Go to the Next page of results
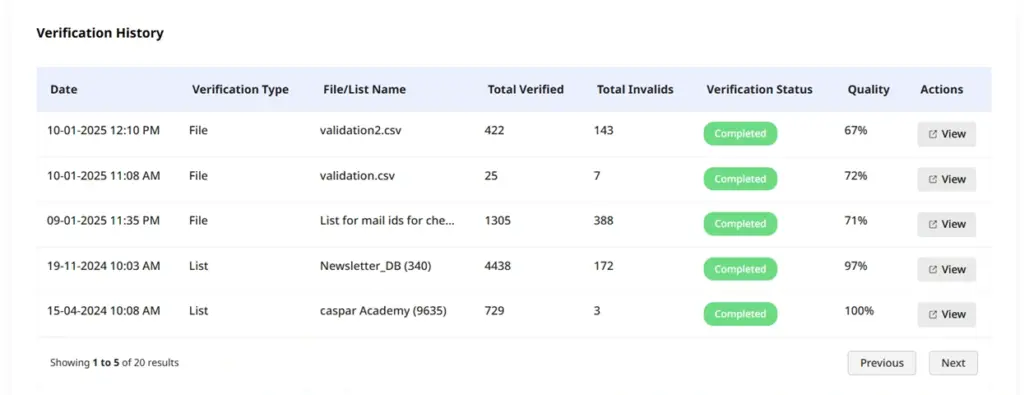This screenshot has width=1024, height=395. click(953, 363)
